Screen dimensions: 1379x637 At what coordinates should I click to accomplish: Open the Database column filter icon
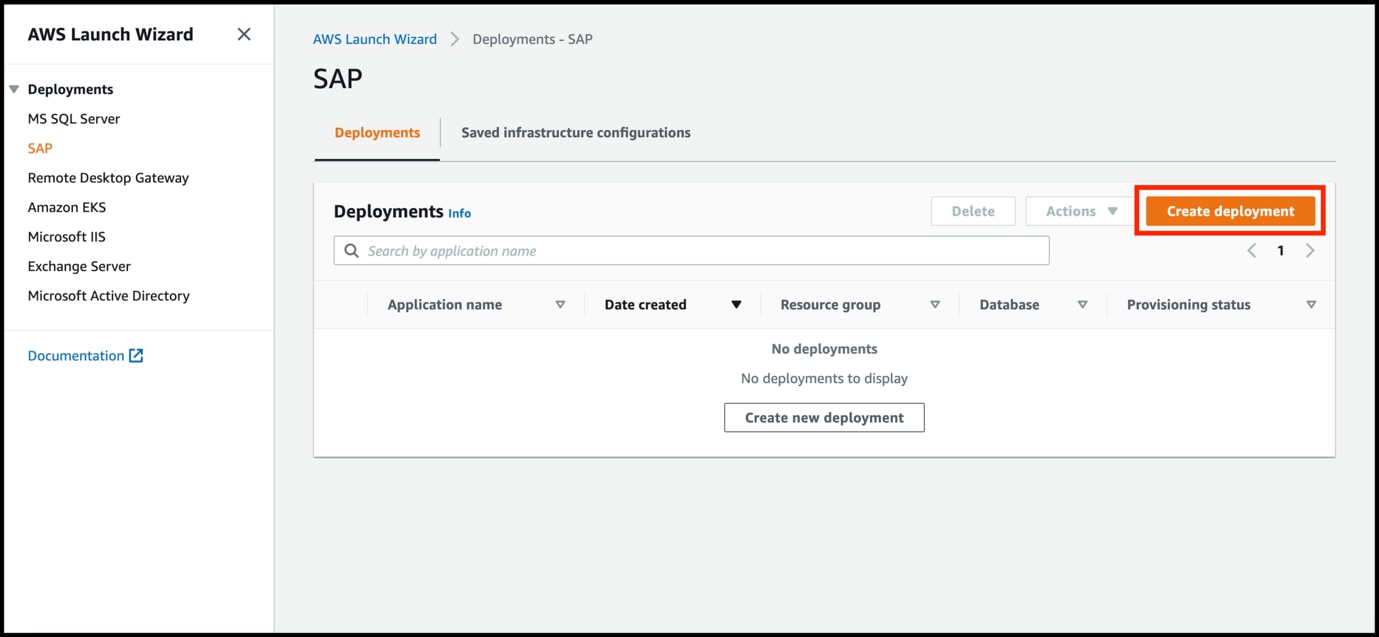[1082, 304]
